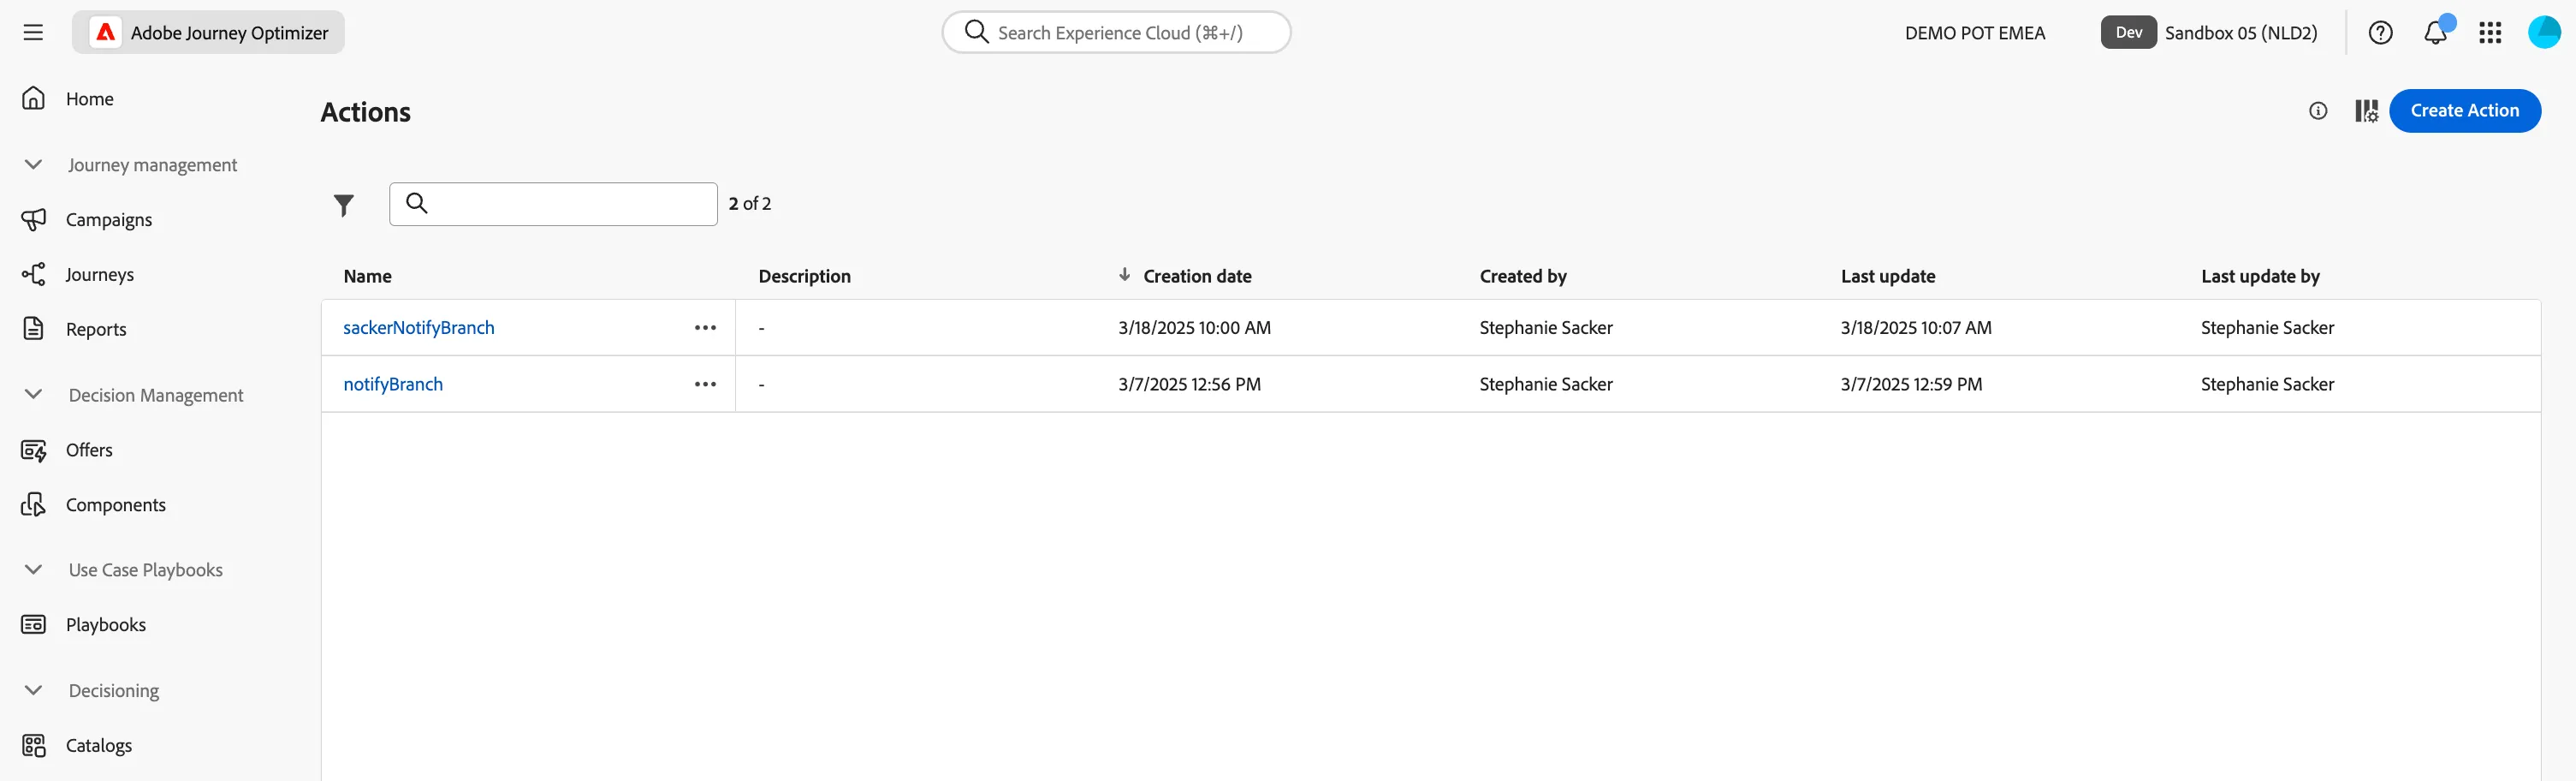Collapse the Decisioning section
2576x781 pixels.
[33, 691]
